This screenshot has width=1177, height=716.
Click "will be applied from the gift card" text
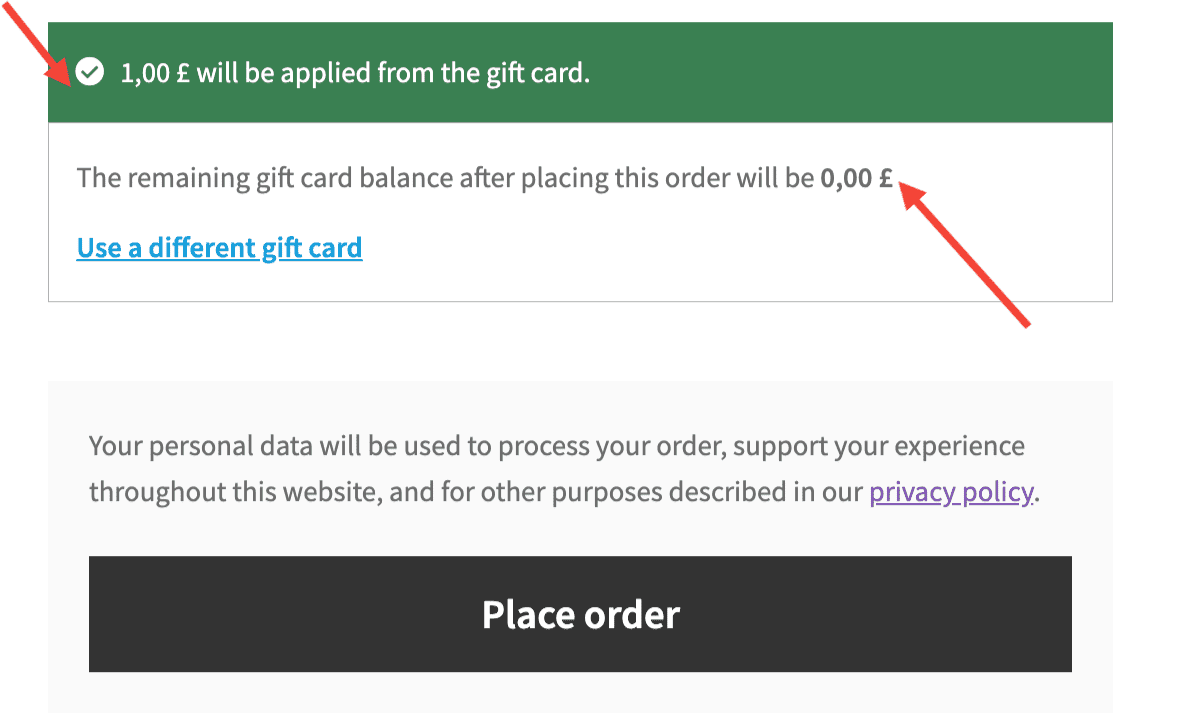[393, 73]
